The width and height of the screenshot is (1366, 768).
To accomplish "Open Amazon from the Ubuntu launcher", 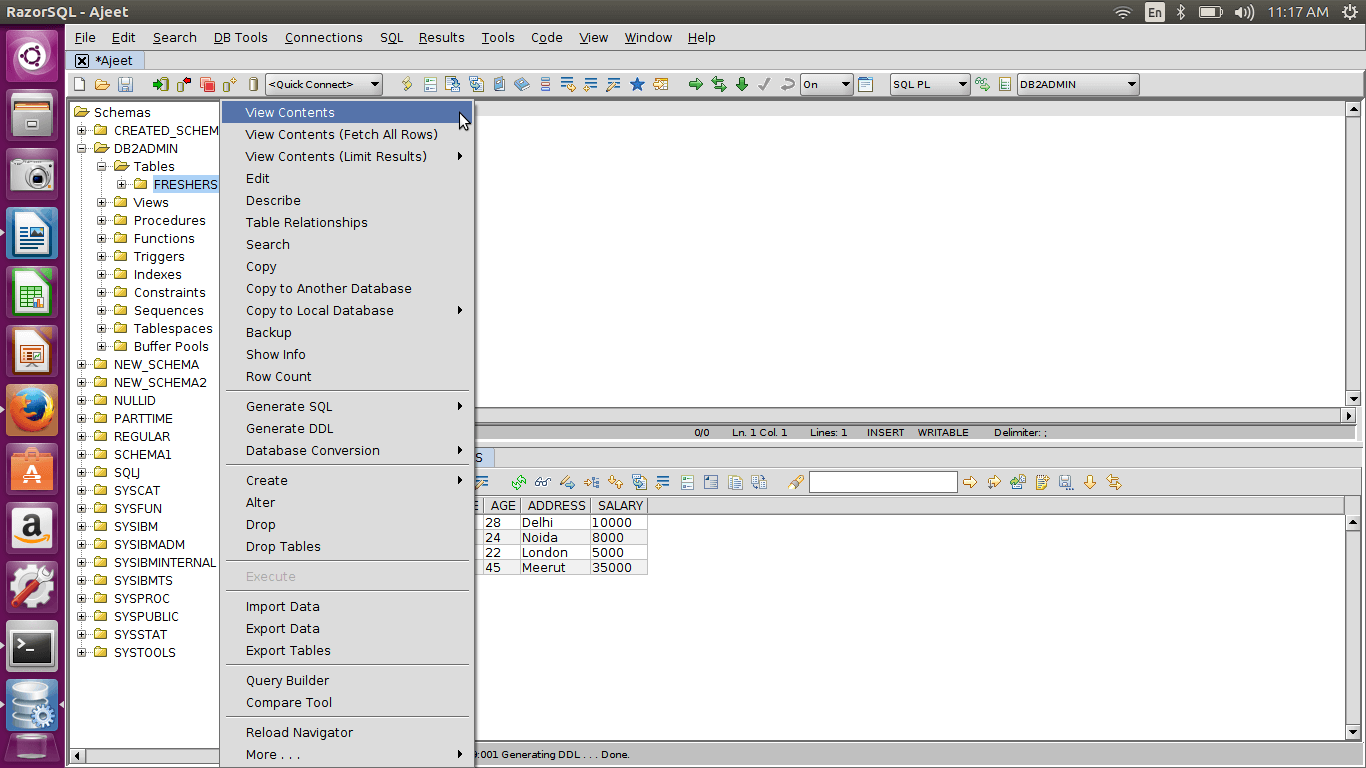I will pyautogui.click(x=32, y=527).
